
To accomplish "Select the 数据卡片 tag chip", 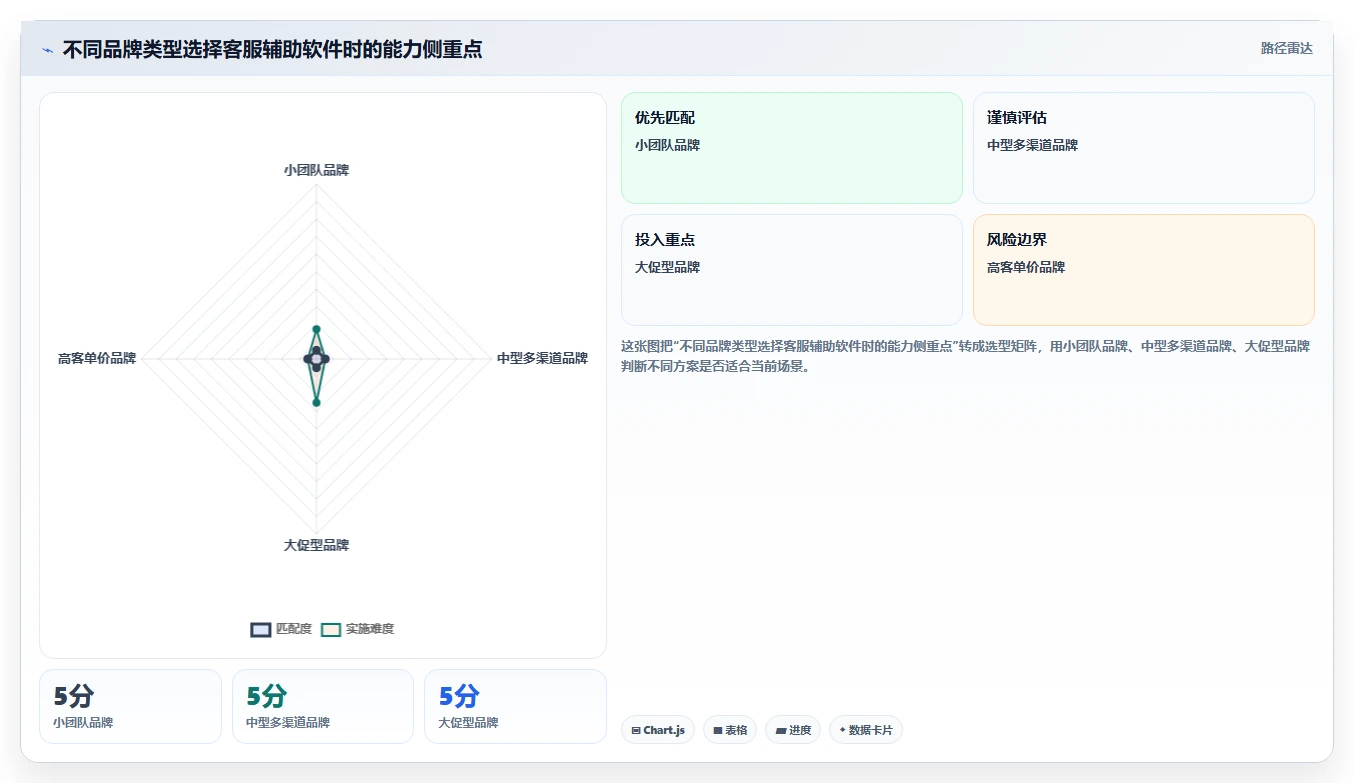I will pyautogui.click(x=866, y=730).
